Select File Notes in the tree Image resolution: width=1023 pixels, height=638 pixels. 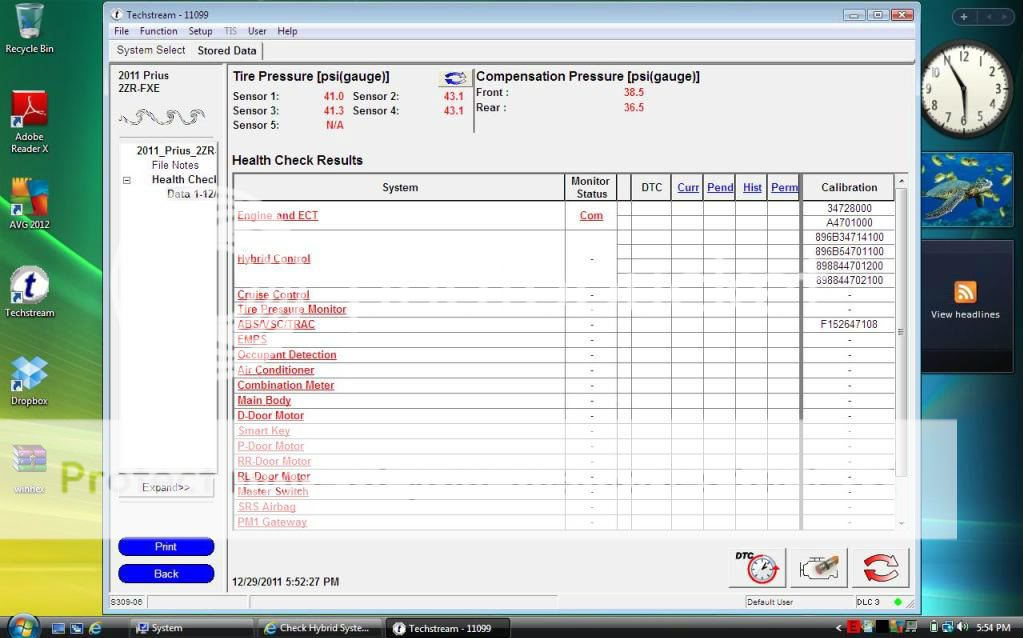(175, 165)
